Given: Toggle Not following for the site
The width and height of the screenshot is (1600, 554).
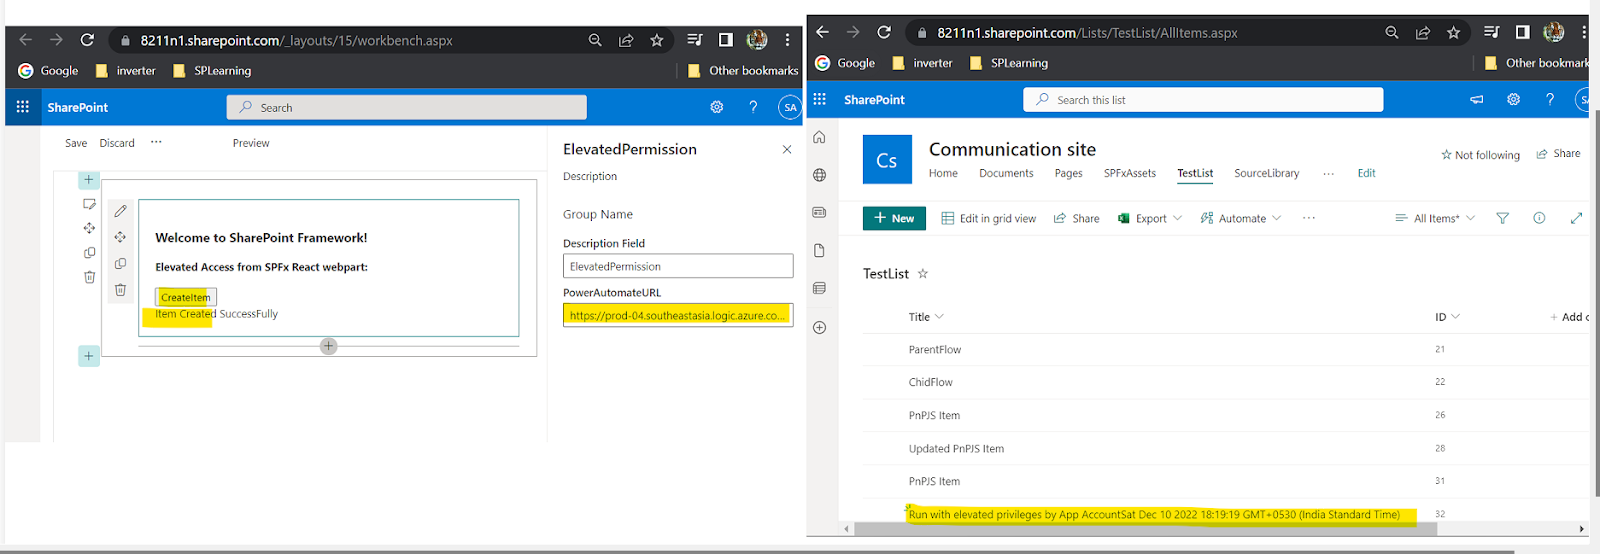Looking at the screenshot, I should [1480, 155].
